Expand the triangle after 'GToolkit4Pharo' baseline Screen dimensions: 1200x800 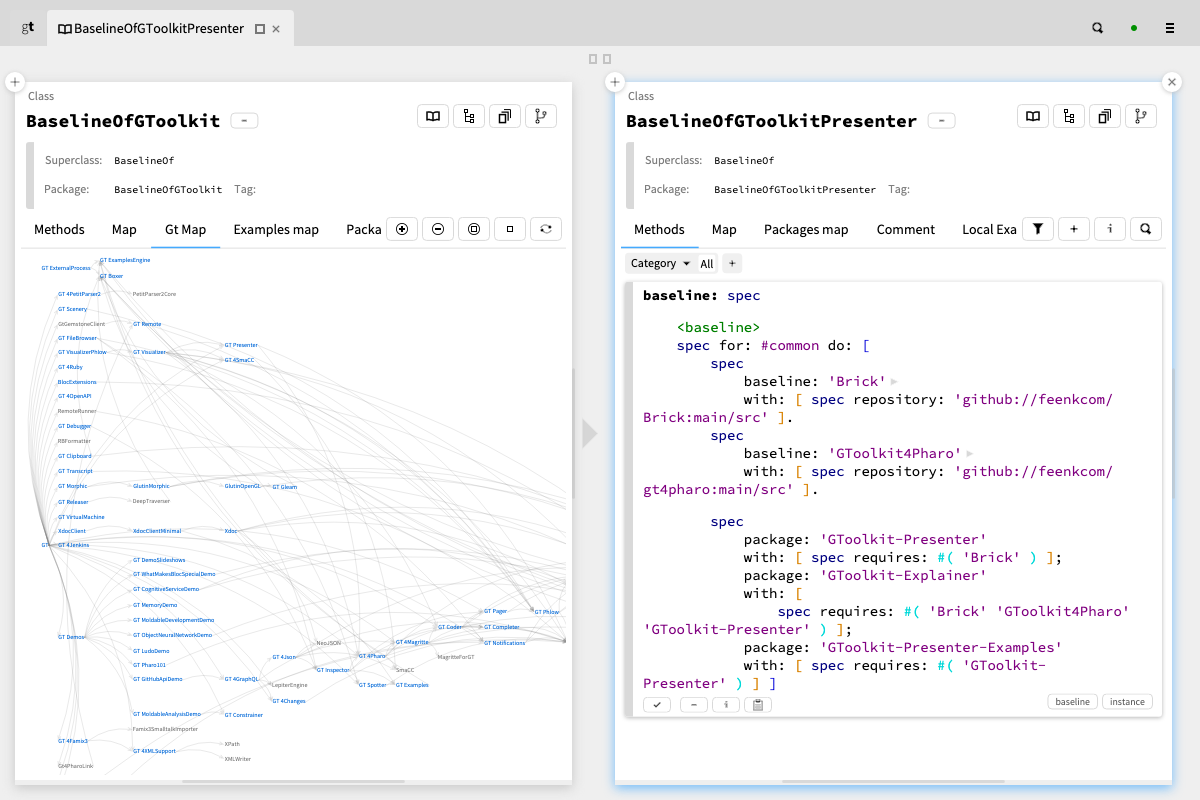point(970,453)
